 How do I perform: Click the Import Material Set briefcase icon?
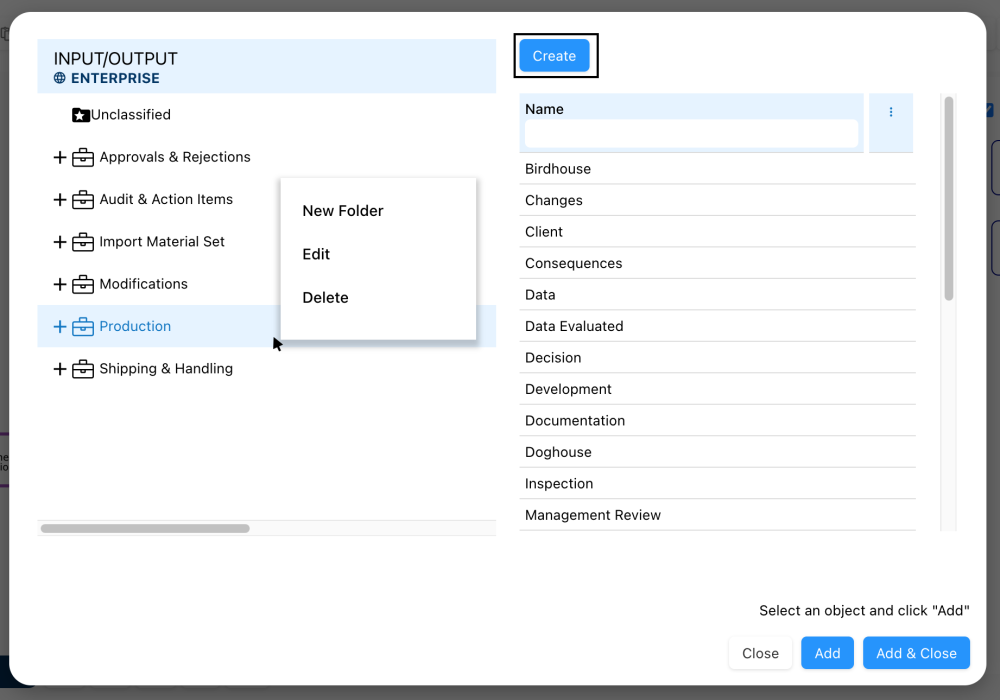point(83,242)
